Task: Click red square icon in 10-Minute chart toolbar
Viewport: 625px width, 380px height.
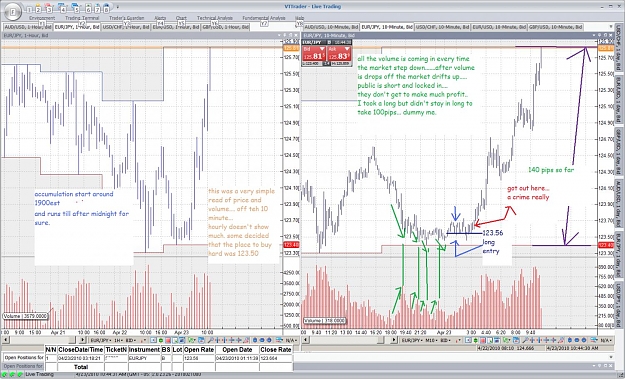Action: point(482,340)
